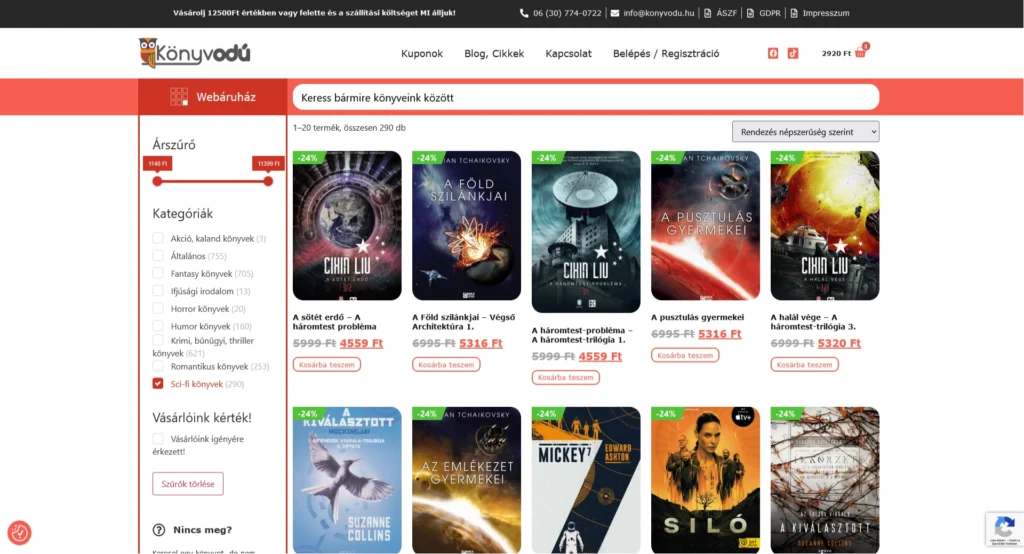The height and width of the screenshot is (554, 1024).
Task: Open A pusztulás gyermekei cover
Action: point(705,225)
